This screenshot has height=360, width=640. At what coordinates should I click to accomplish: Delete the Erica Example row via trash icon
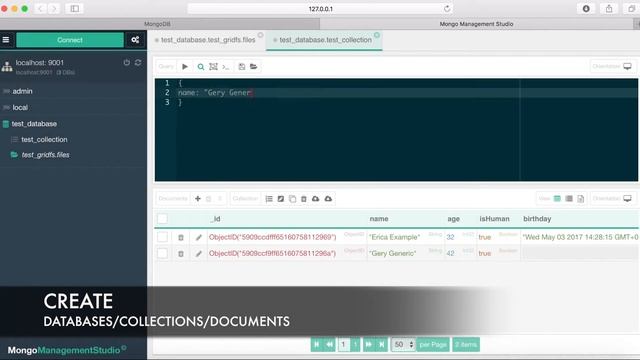pyautogui.click(x=181, y=237)
